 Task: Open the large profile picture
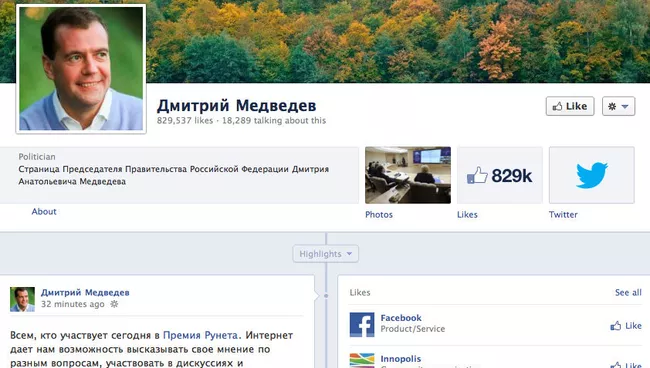click(81, 69)
